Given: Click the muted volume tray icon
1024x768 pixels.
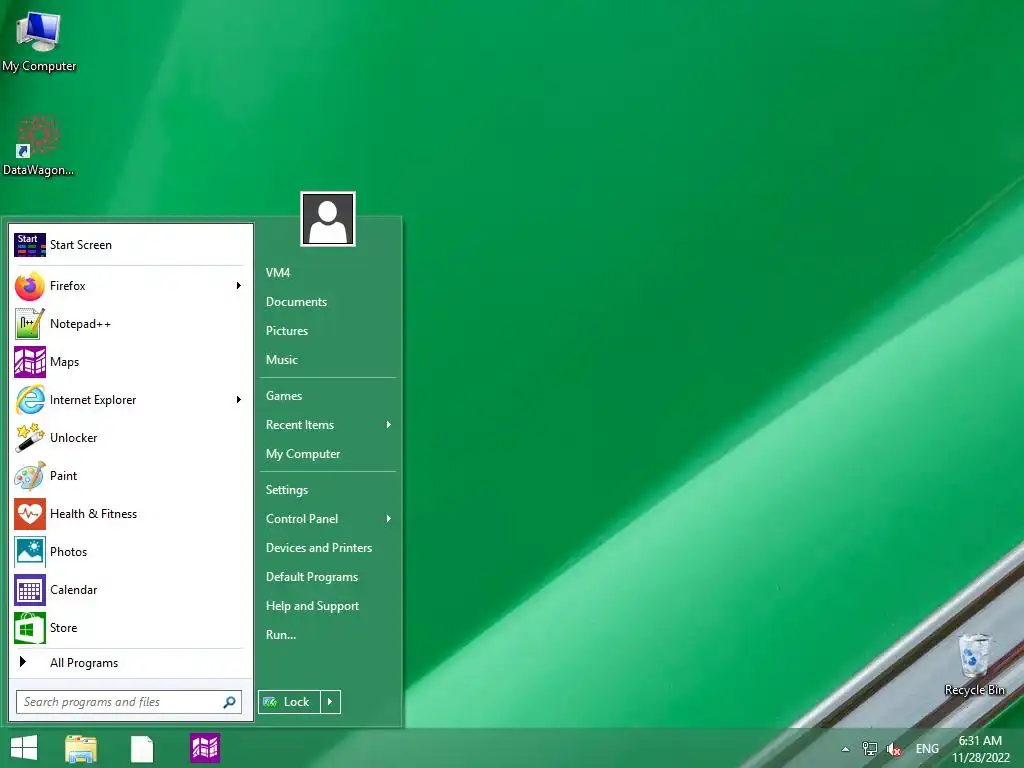Looking at the screenshot, I should [x=894, y=749].
